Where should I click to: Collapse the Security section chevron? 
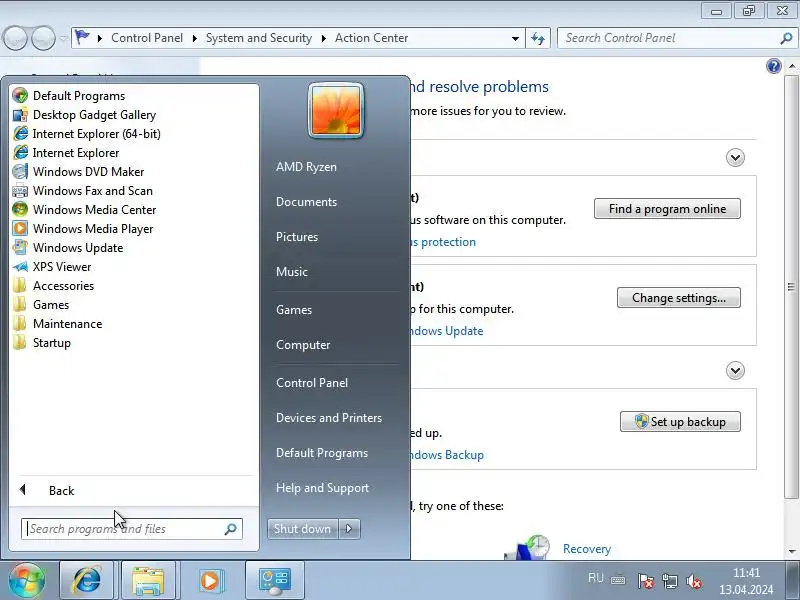tap(735, 157)
